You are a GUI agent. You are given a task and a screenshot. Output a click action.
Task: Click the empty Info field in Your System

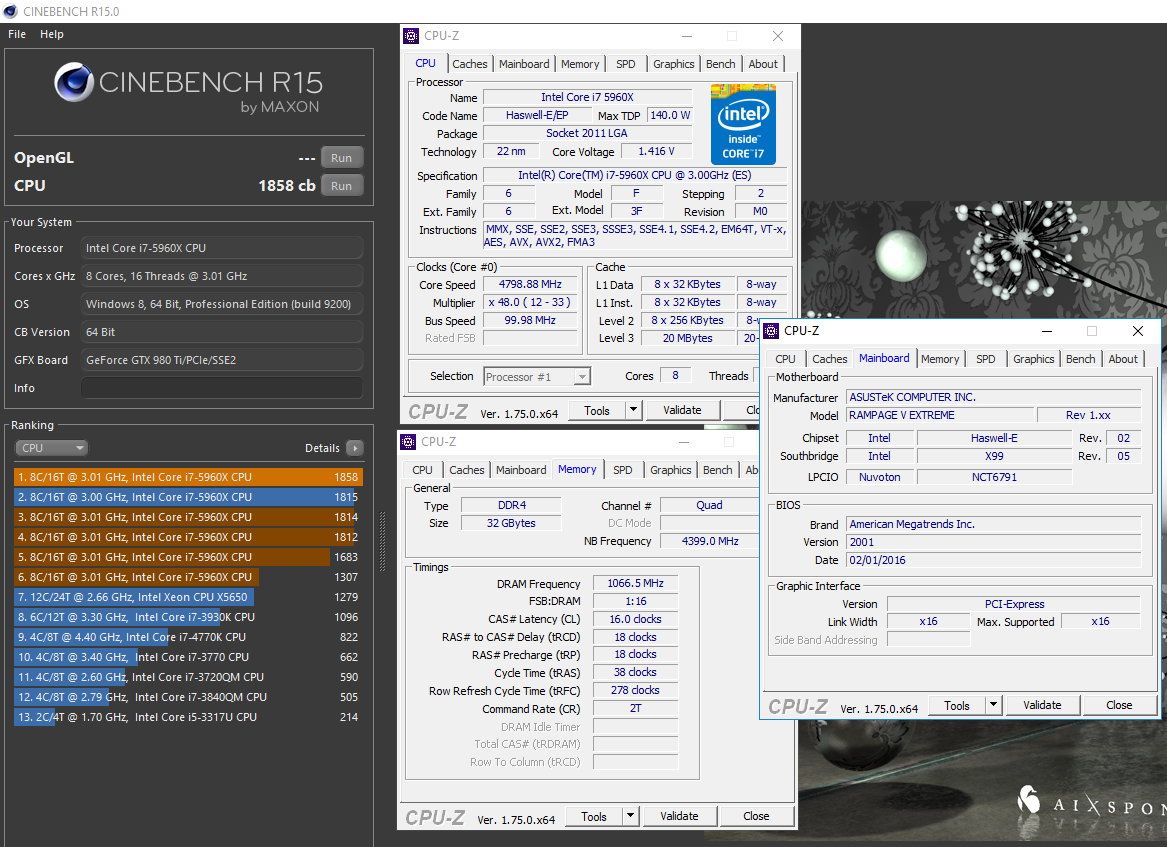pos(222,388)
